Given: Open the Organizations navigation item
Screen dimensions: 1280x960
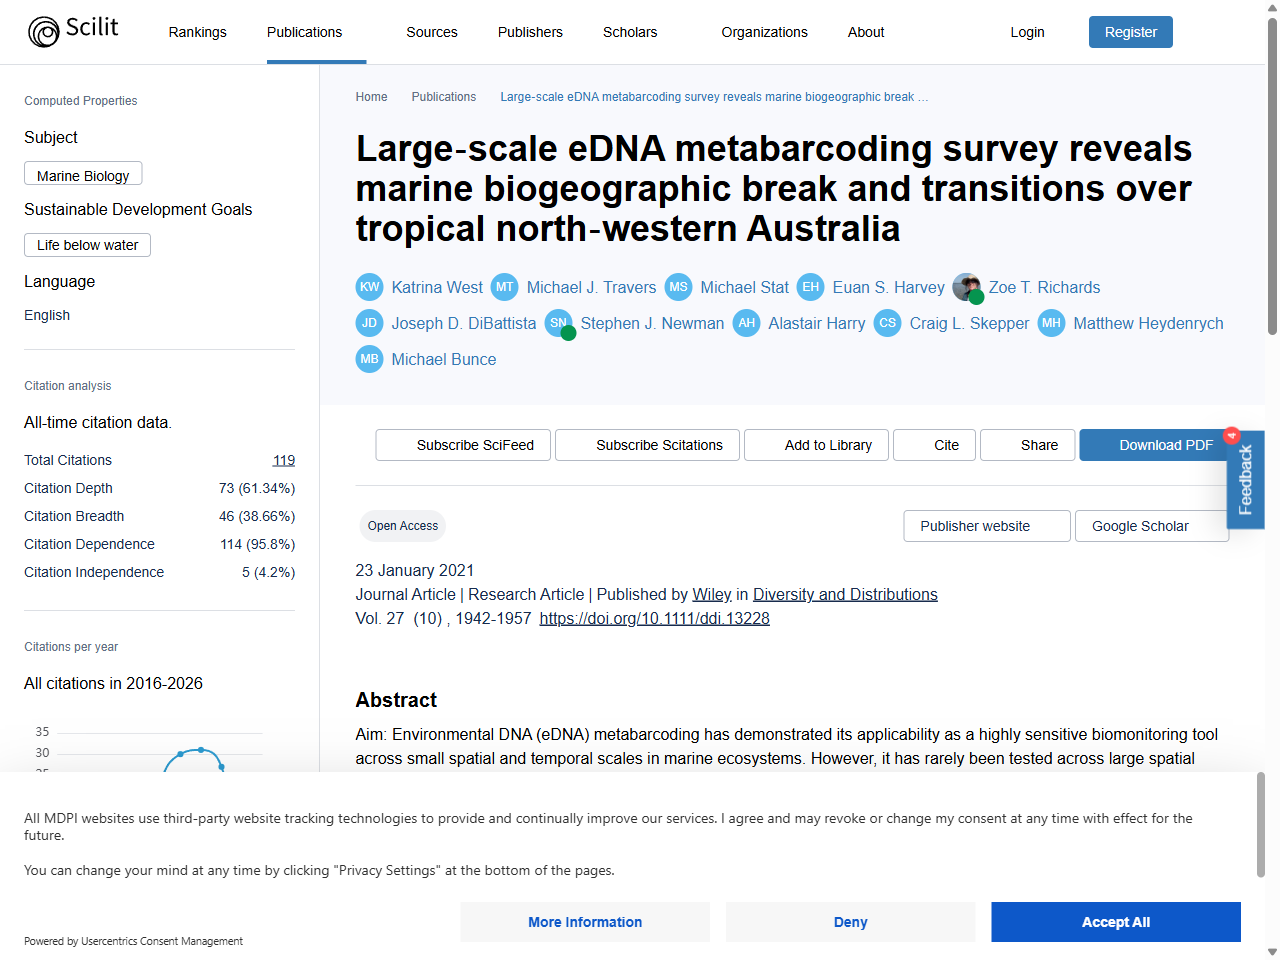Looking at the screenshot, I should tap(764, 32).
